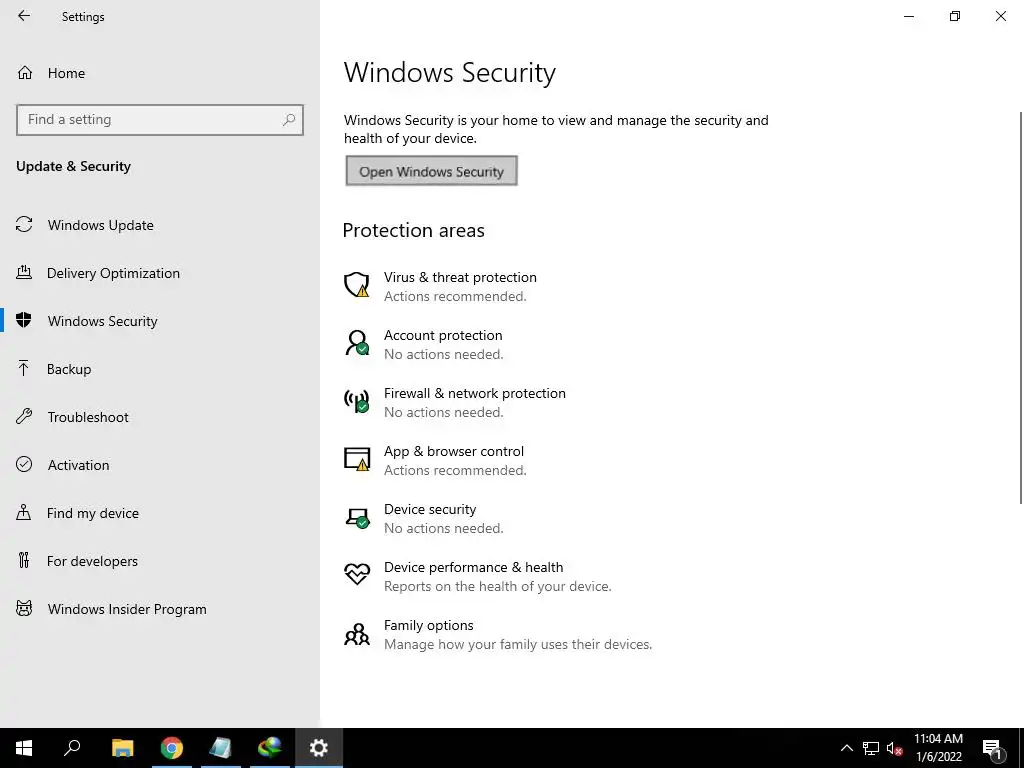Screen dimensions: 1024x768
Task: Launch Google Chrome from taskbar
Action: click(x=172, y=748)
